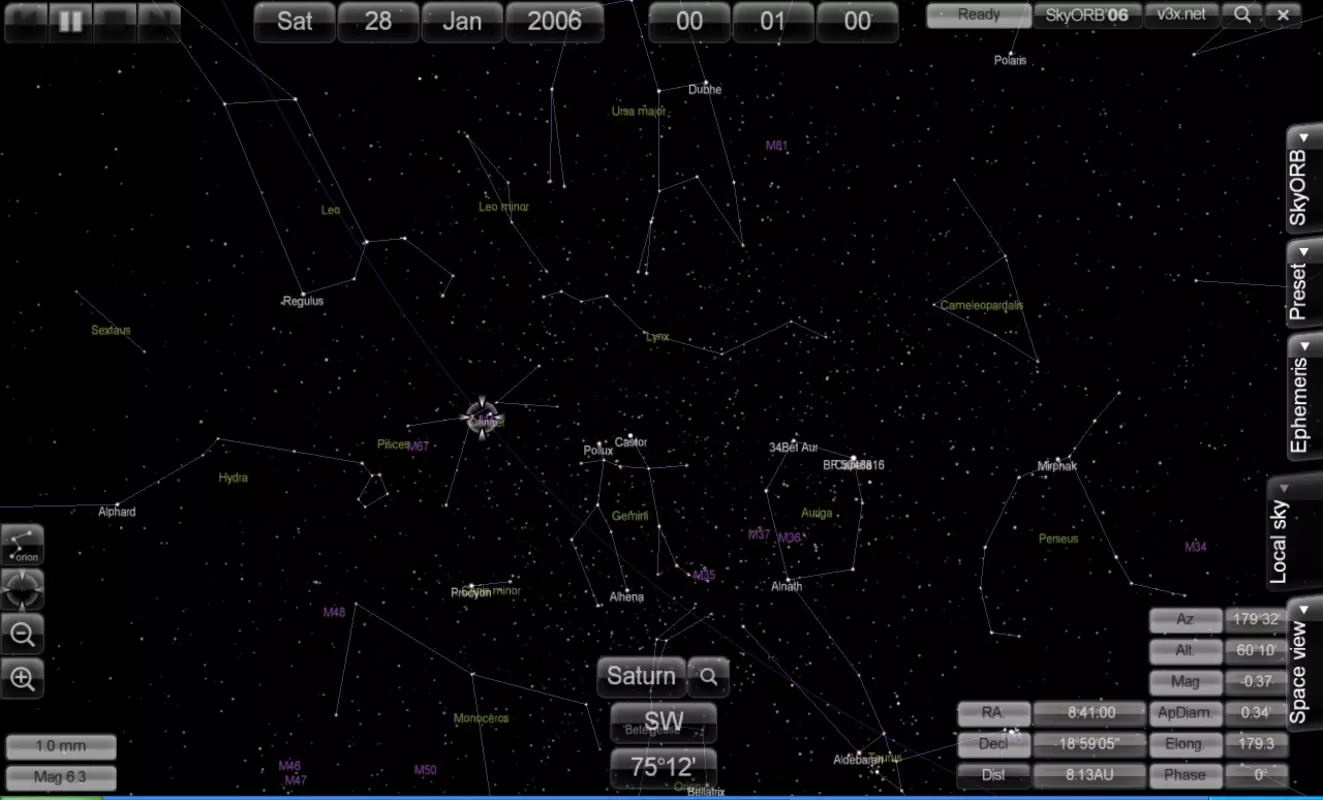Open the compass navigation control
1323x800 pixels.
point(22,589)
